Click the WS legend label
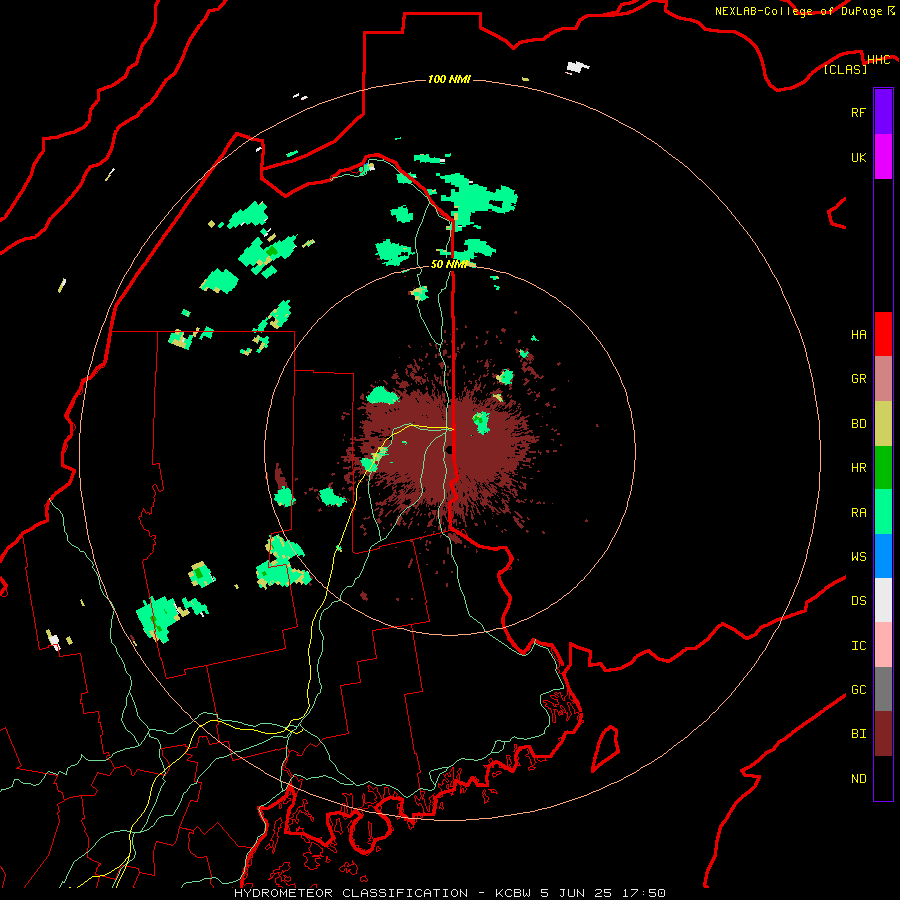 [858, 556]
